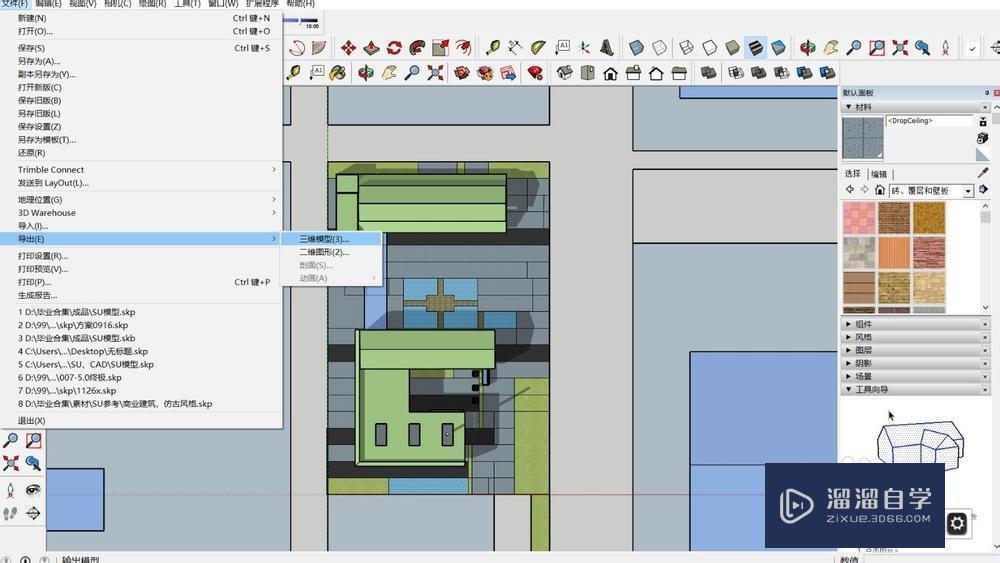Click Create Material icon in materials panel
This screenshot has height=563, width=1000.
[x=982, y=138]
